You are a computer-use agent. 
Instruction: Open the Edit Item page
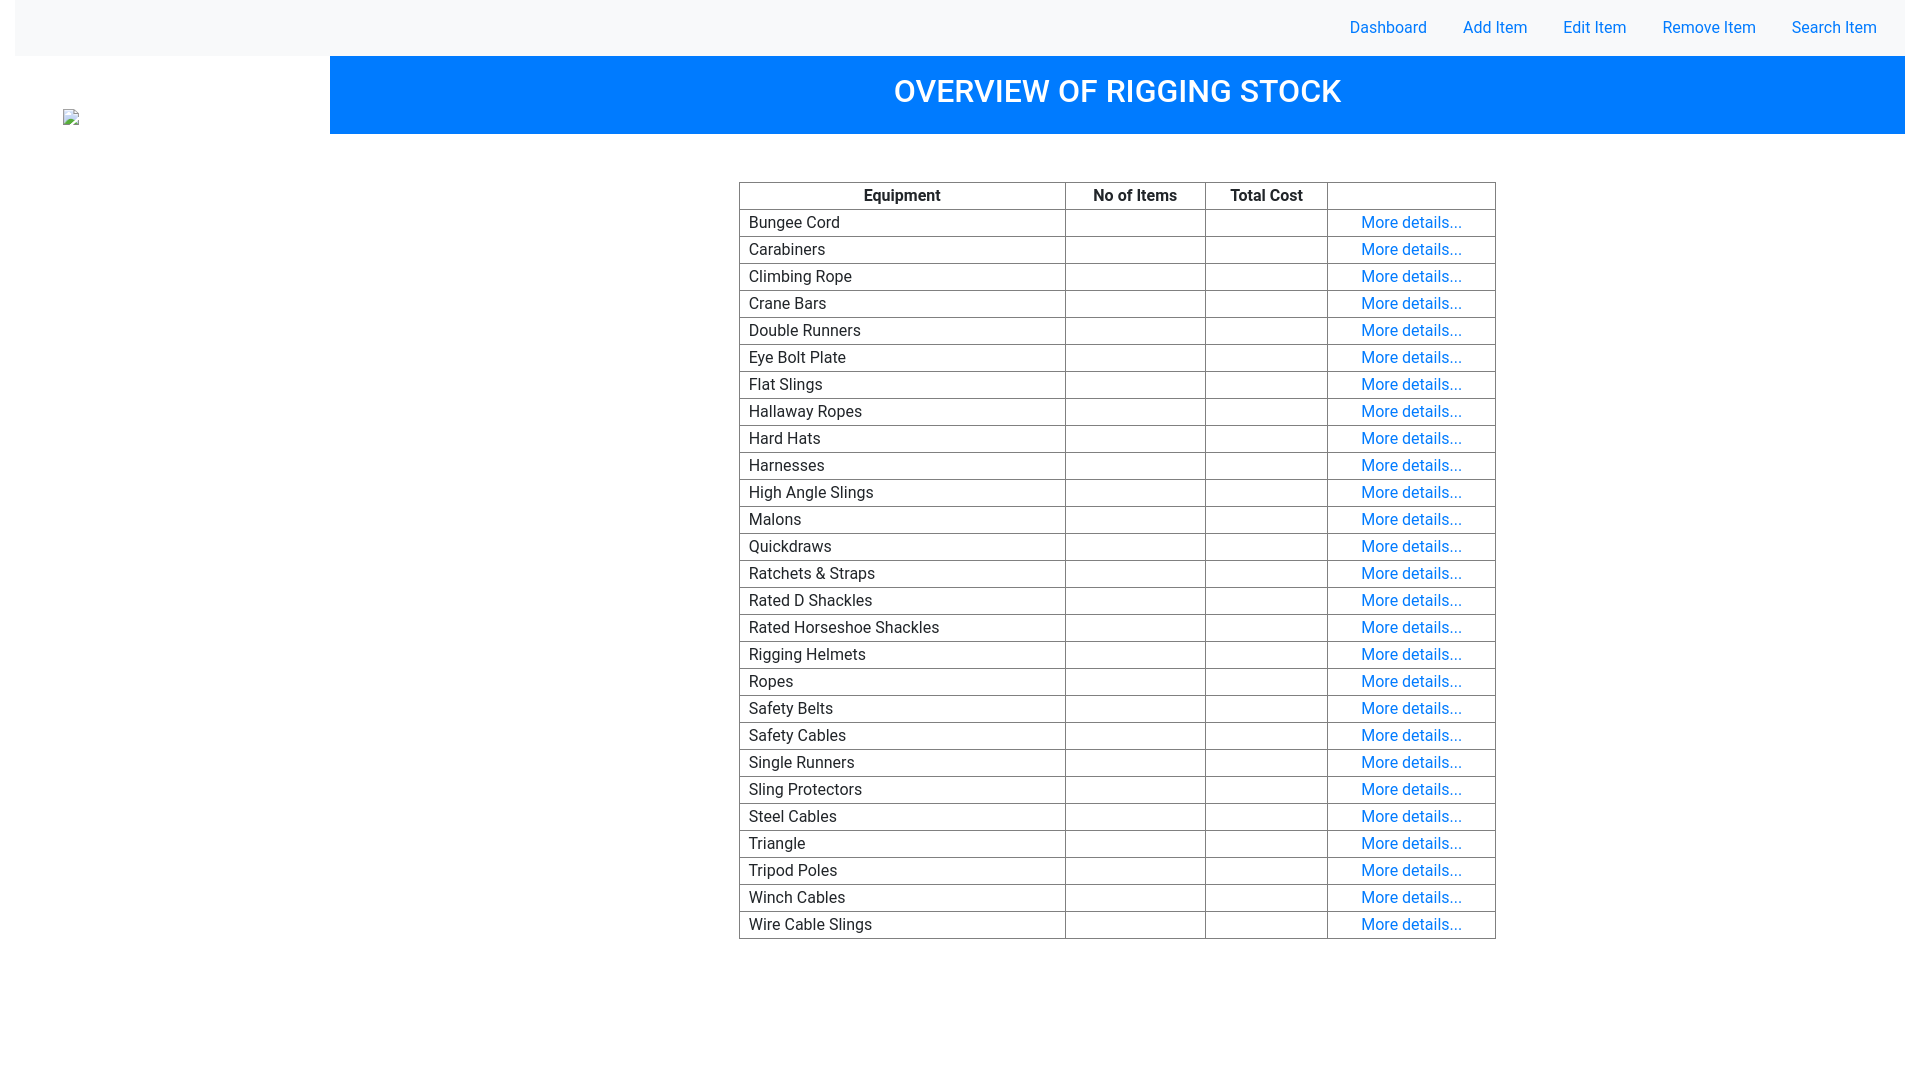coord(1595,28)
